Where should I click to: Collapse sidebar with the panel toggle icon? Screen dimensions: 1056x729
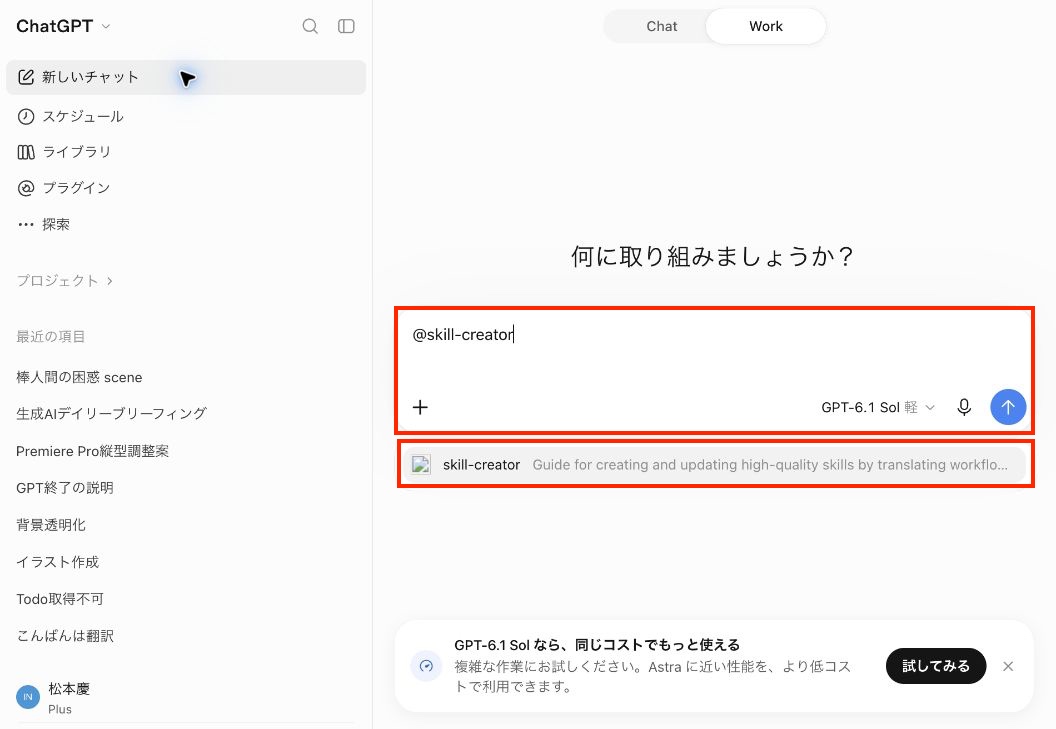[346, 26]
